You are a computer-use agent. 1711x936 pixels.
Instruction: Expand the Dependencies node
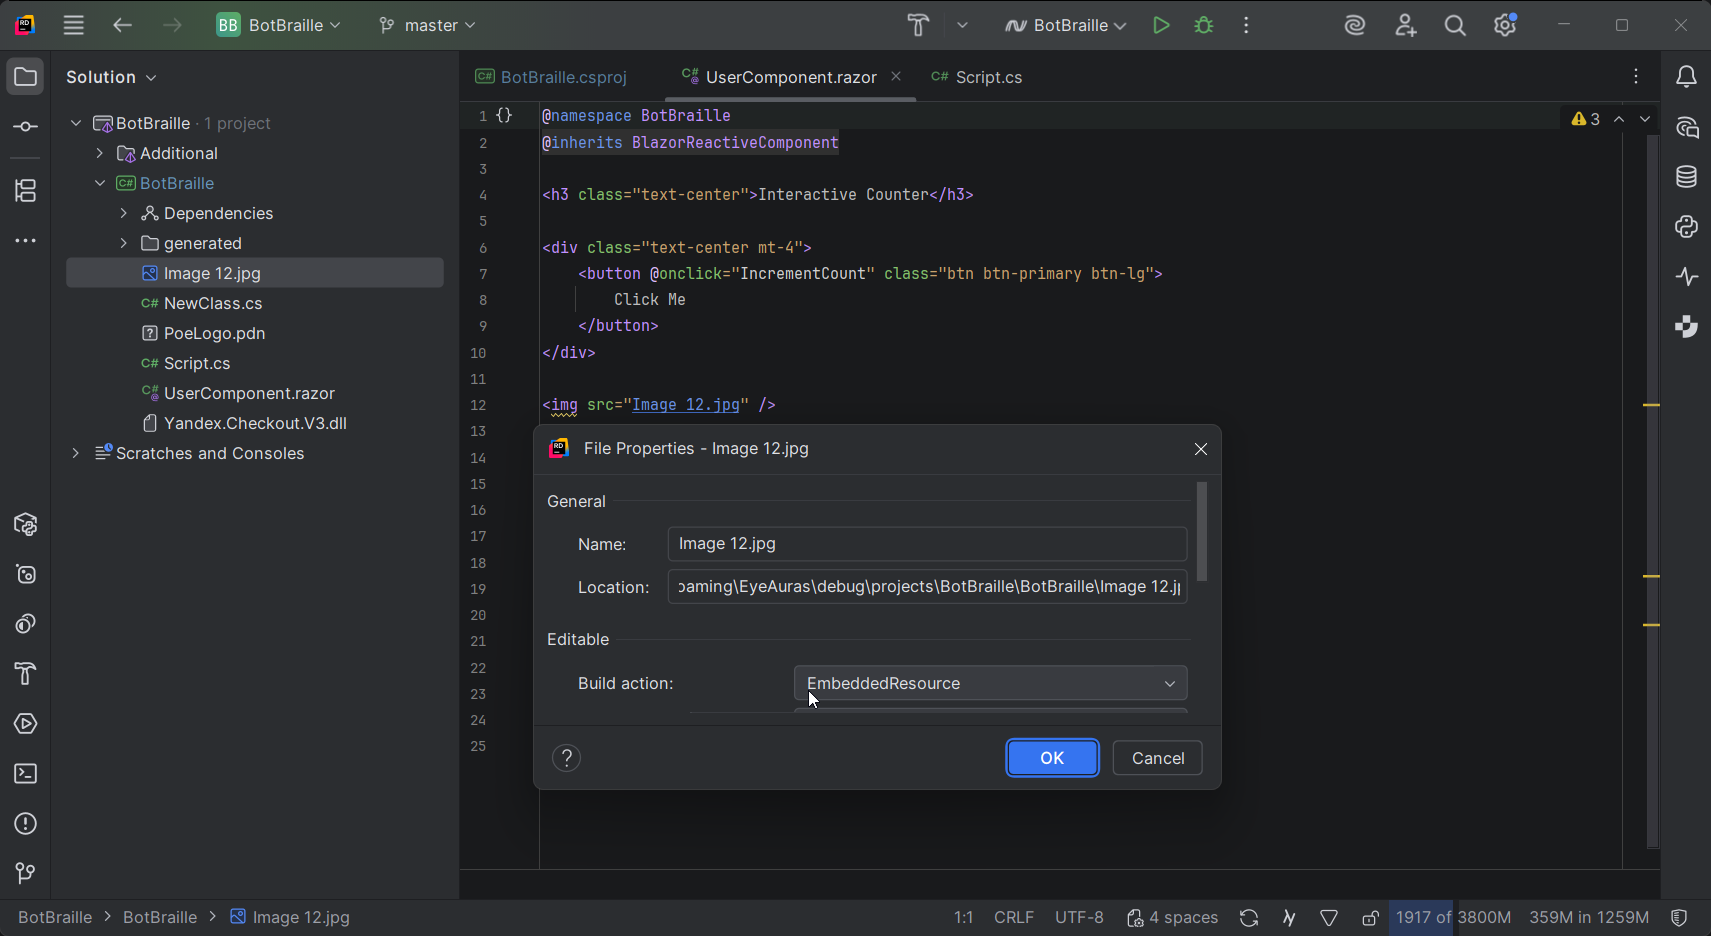coord(123,213)
